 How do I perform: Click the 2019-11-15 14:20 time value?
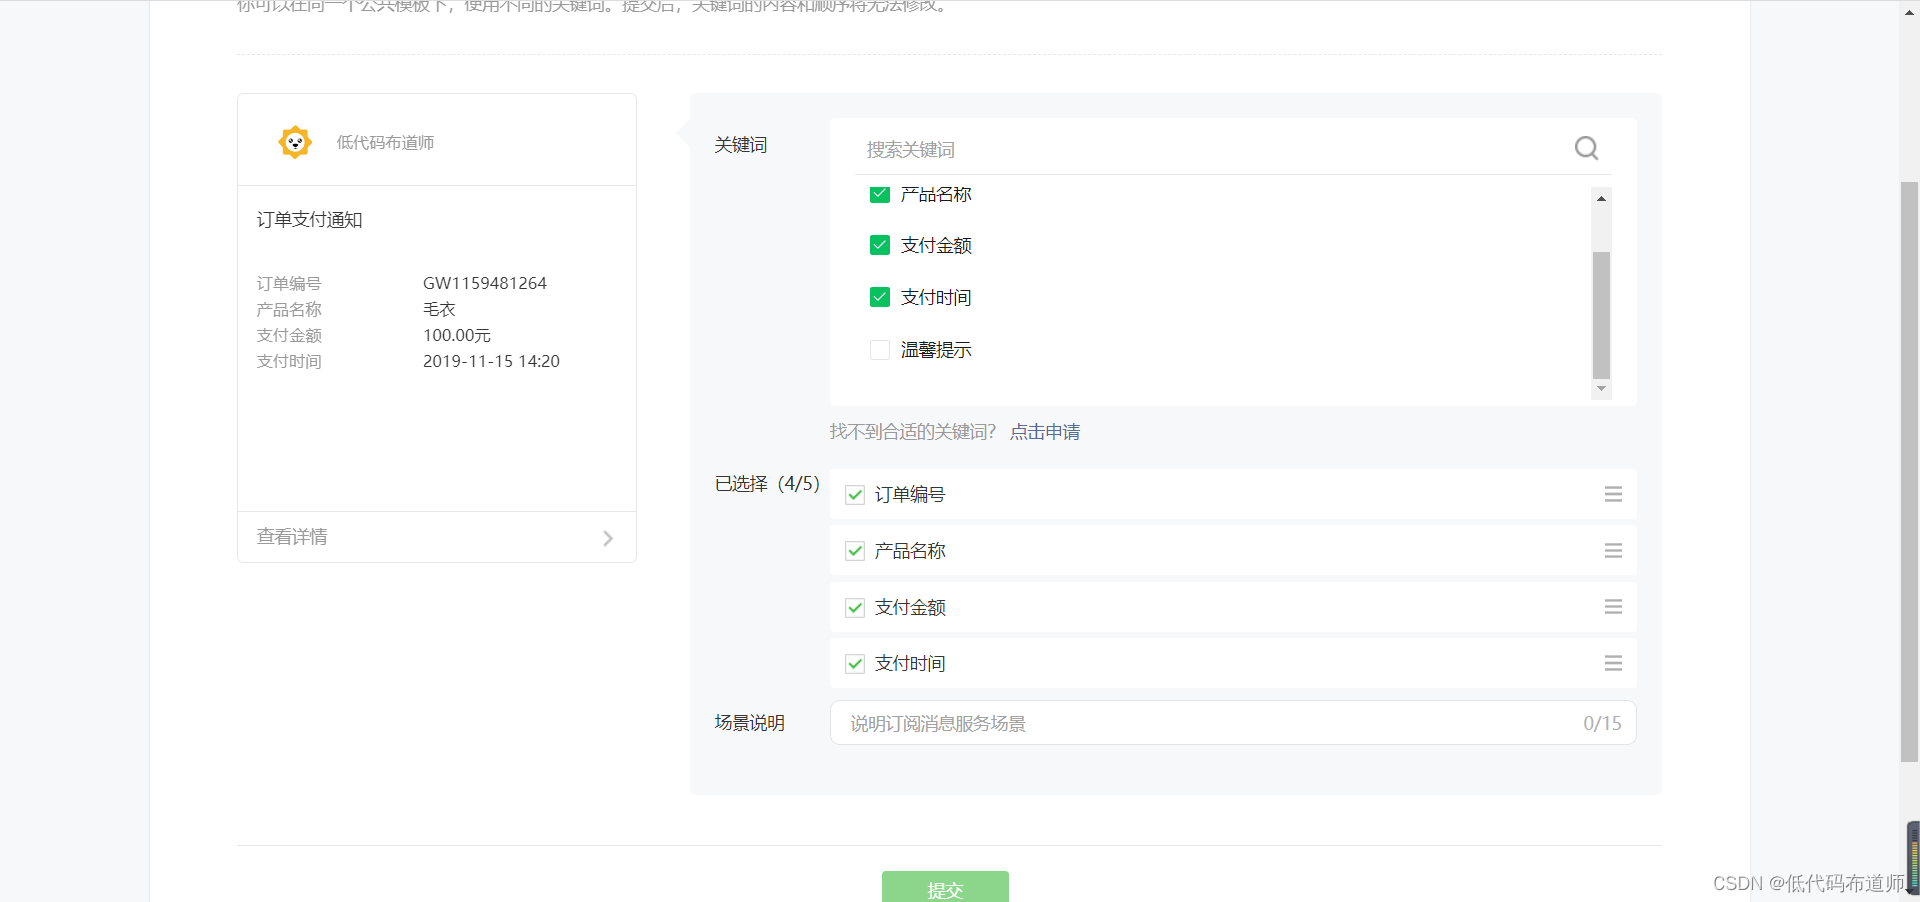[491, 361]
